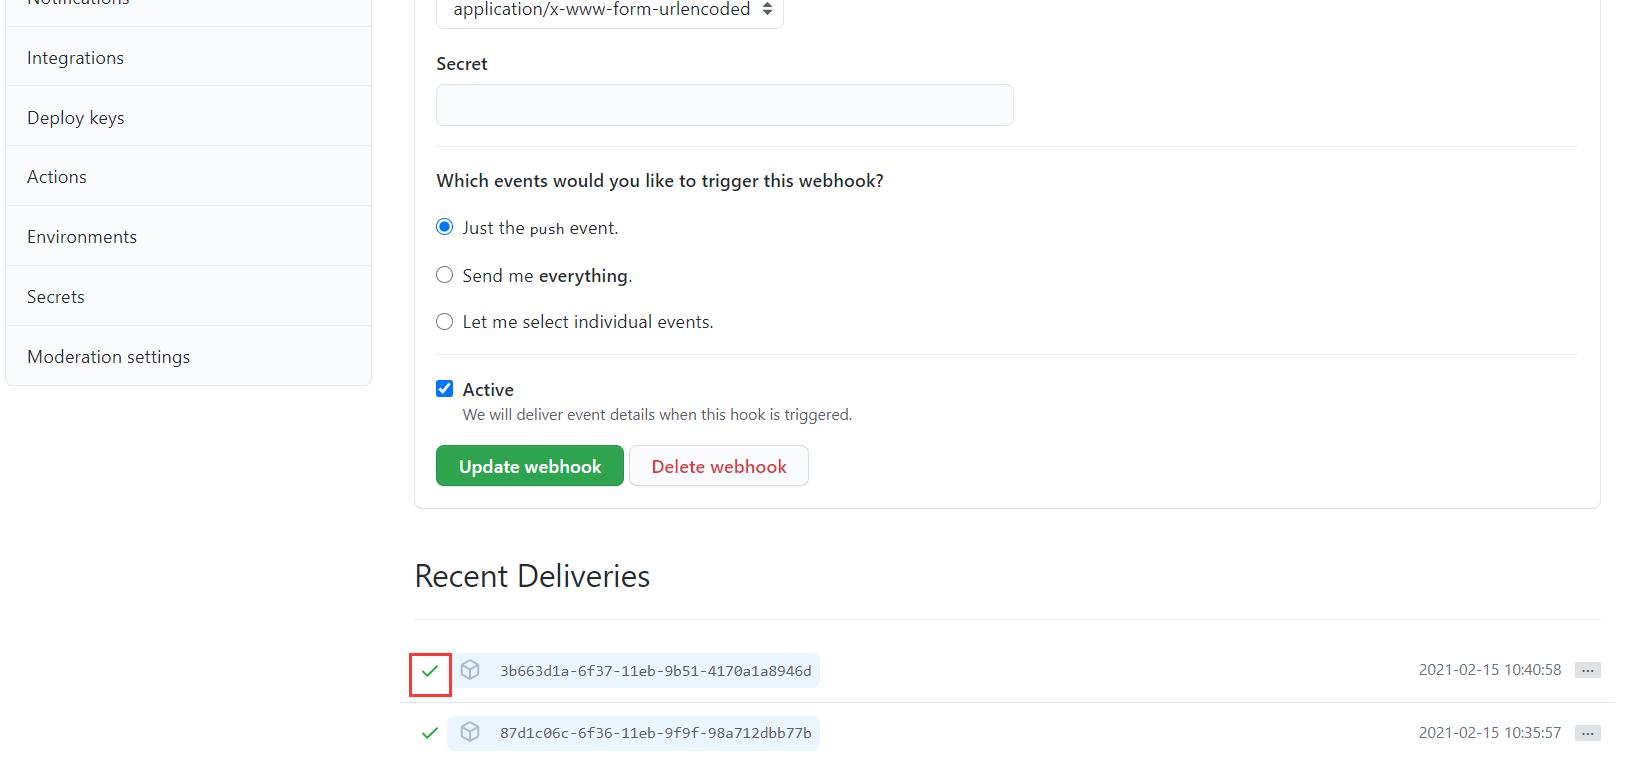Focus the Secret input field

click(725, 105)
